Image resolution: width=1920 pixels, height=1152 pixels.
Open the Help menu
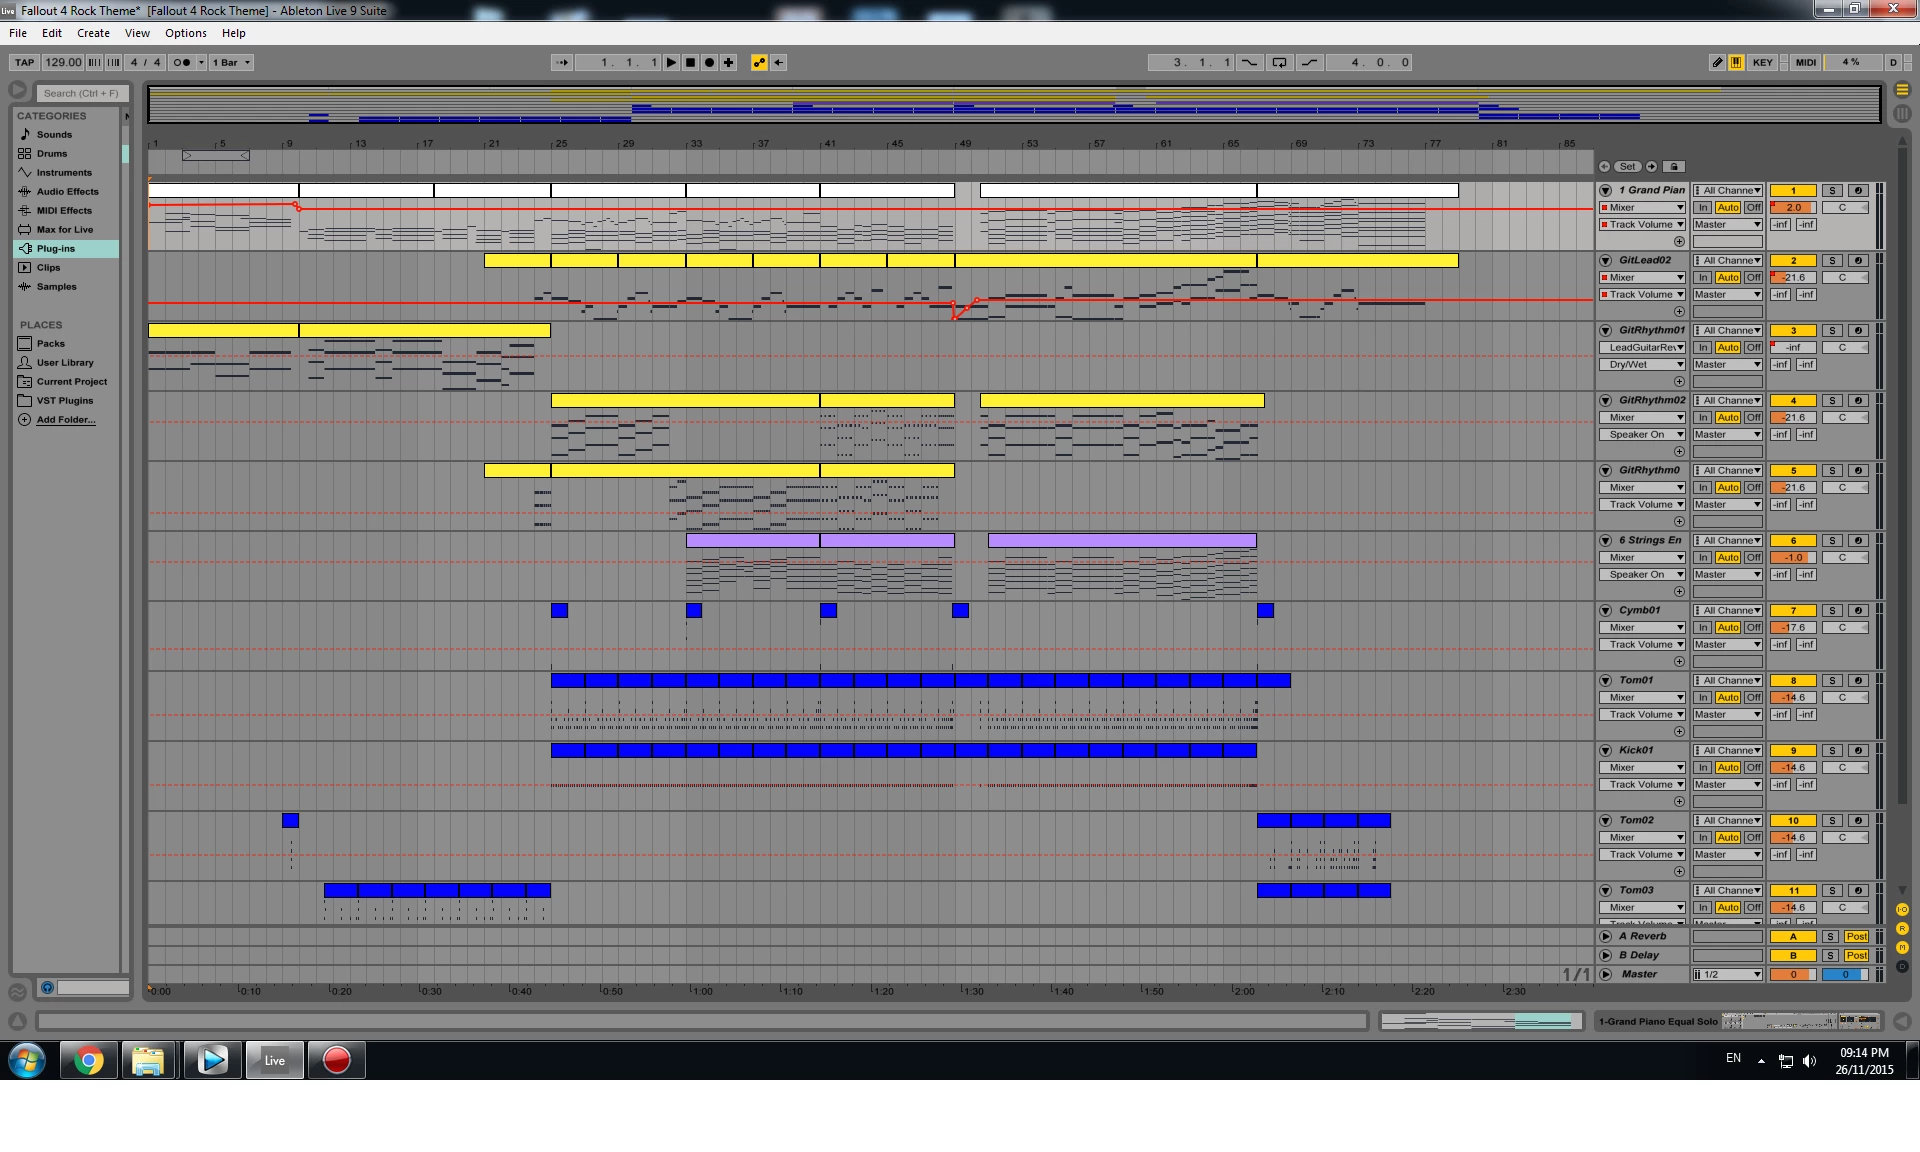pos(233,33)
